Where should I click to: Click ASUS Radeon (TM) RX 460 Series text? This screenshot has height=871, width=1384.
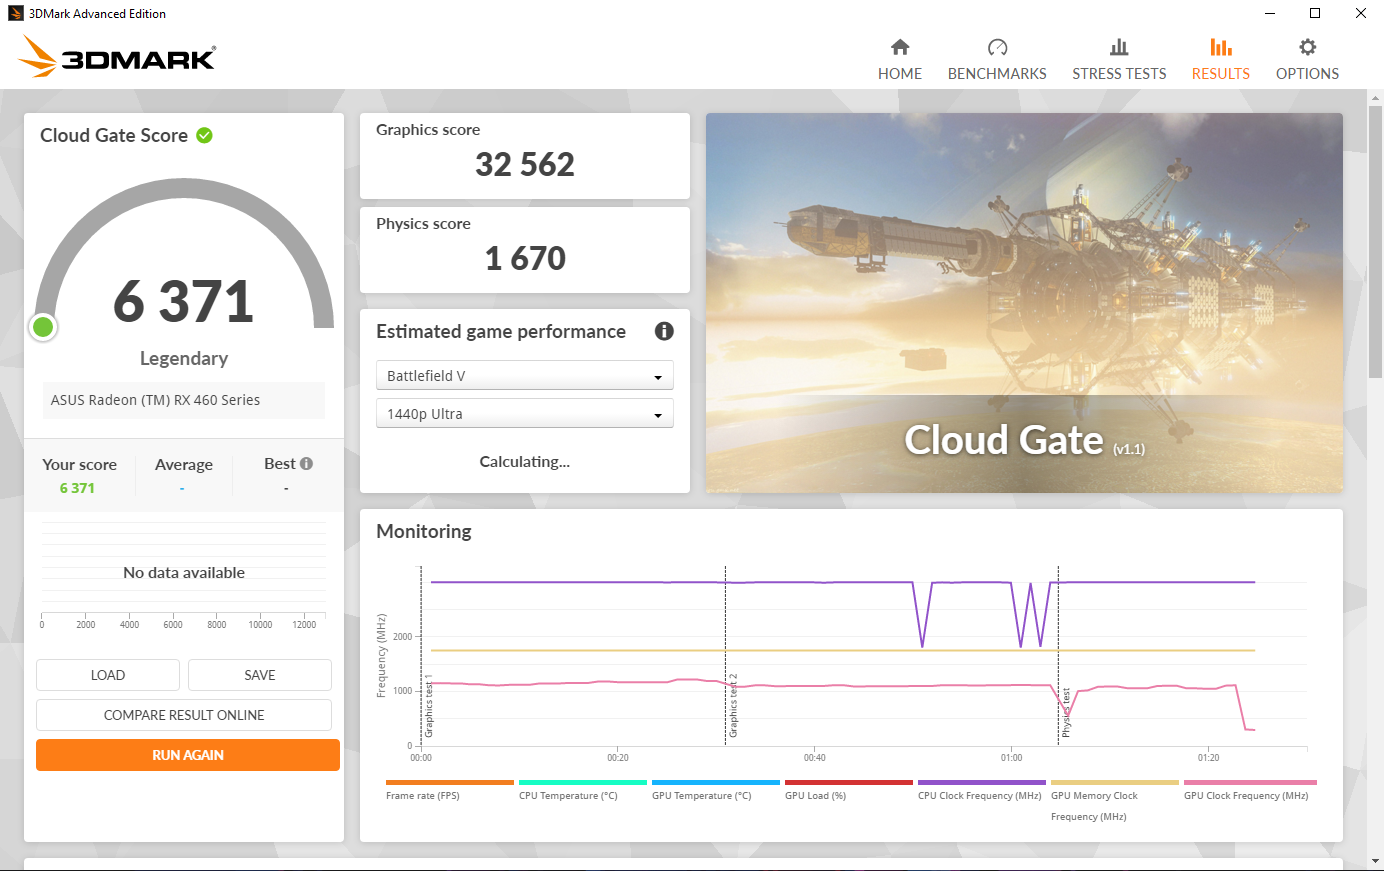[155, 400]
